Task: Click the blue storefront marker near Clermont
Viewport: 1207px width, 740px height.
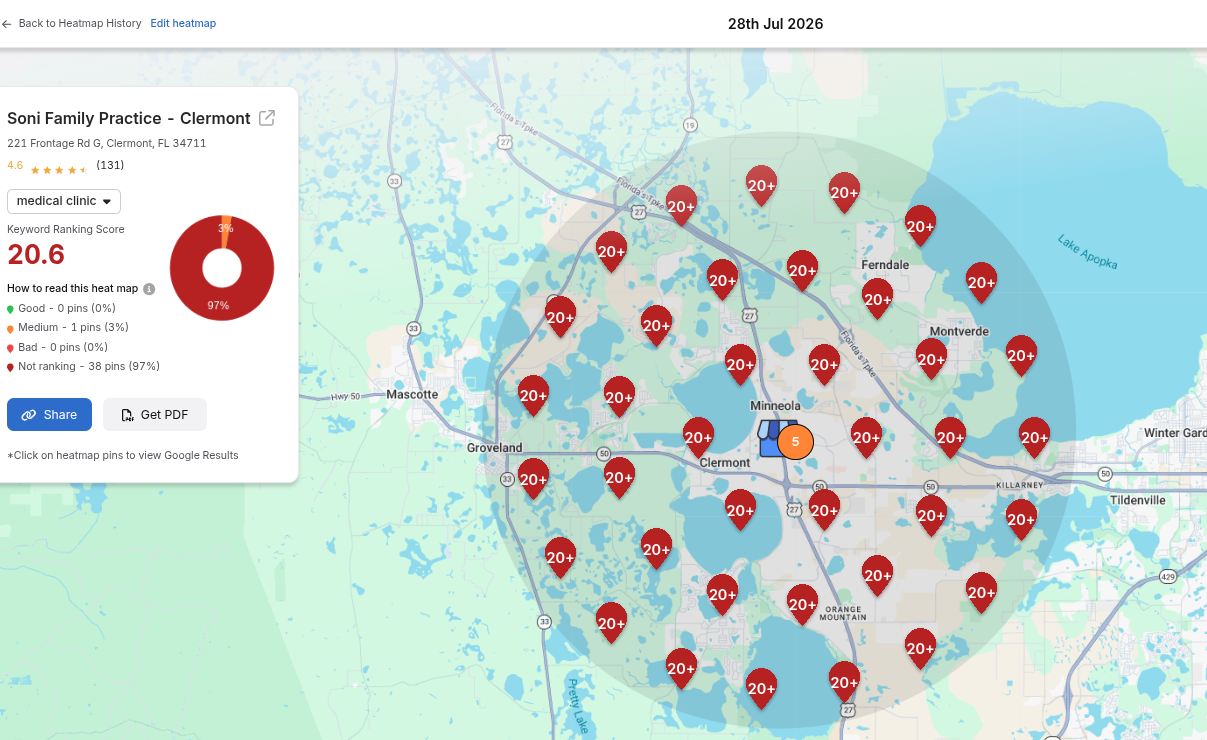Action: point(770,438)
